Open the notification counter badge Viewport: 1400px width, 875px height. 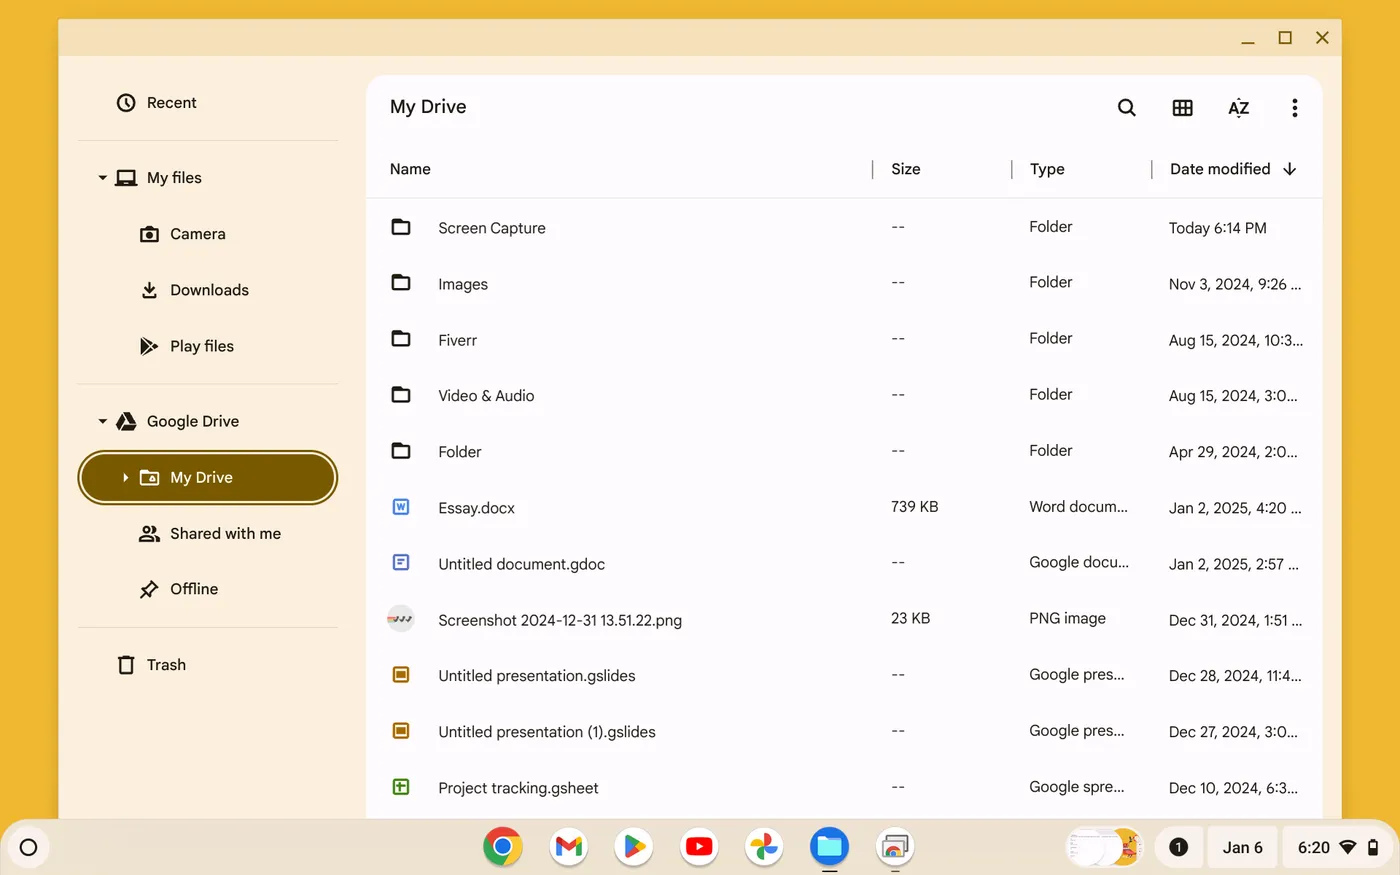pos(1178,848)
